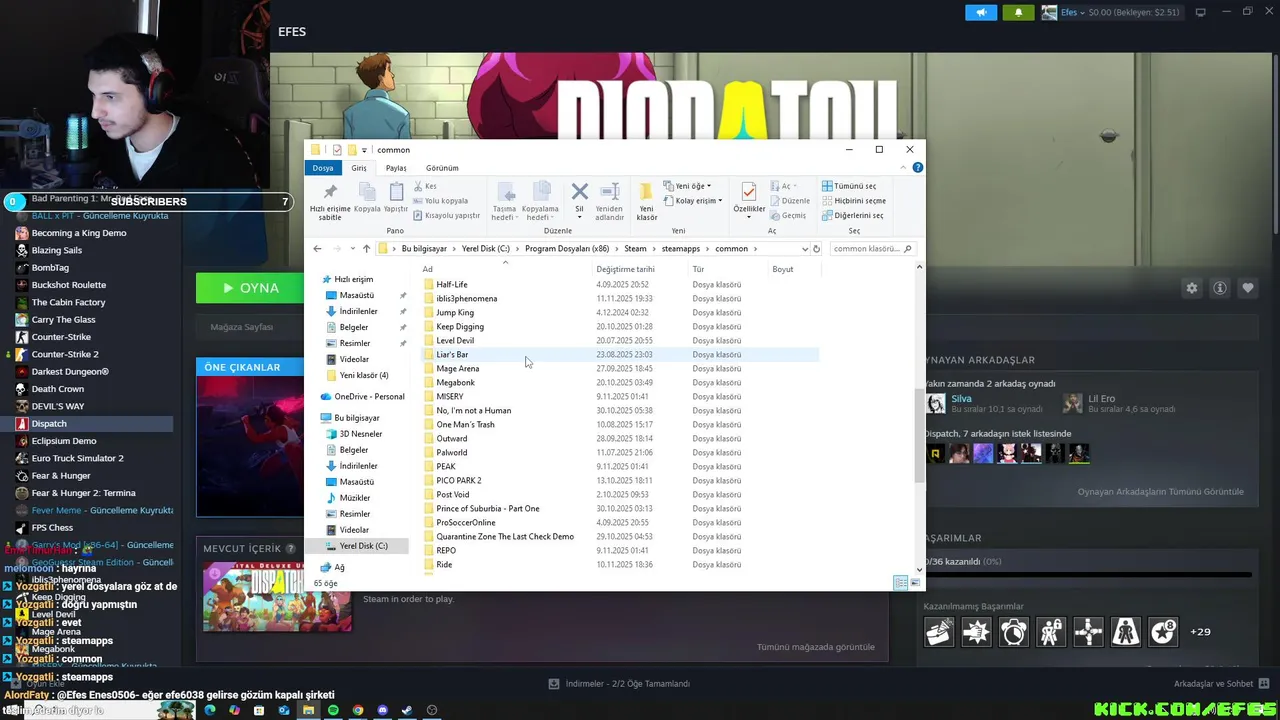The width and height of the screenshot is (1280, 720).
Task: Switch to the Giriş ribbon tab
Action: [359, 168]
